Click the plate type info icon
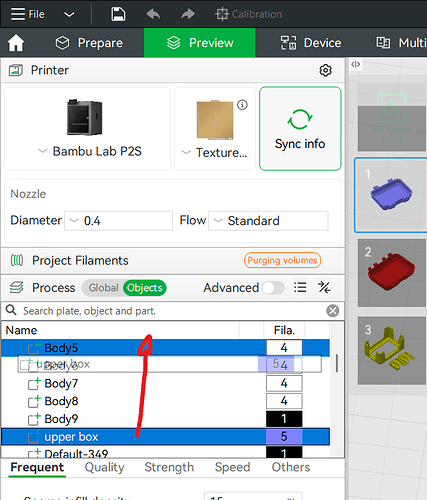The image size is (427, 500). 242,105
